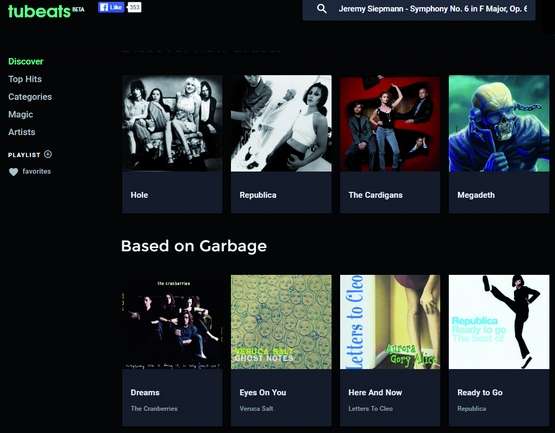Choose the Megadeth artist artwork
Image resolution: width=555 pixels, height=433 pixels.
point(499,123)
